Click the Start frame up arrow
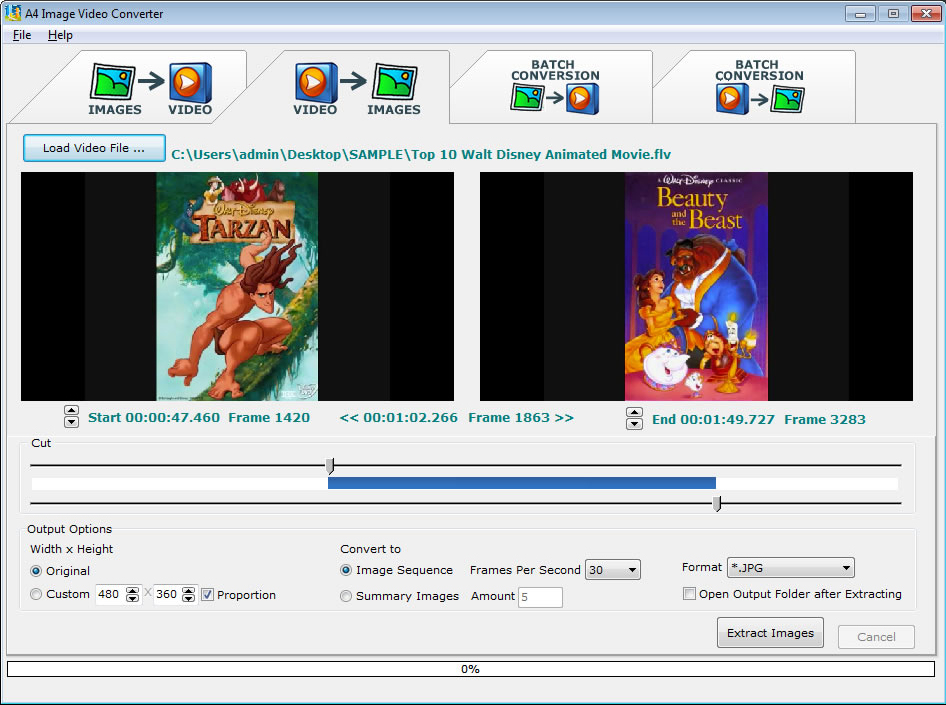Viewport: 946px width, 705px height. click(x=71, y=411)
